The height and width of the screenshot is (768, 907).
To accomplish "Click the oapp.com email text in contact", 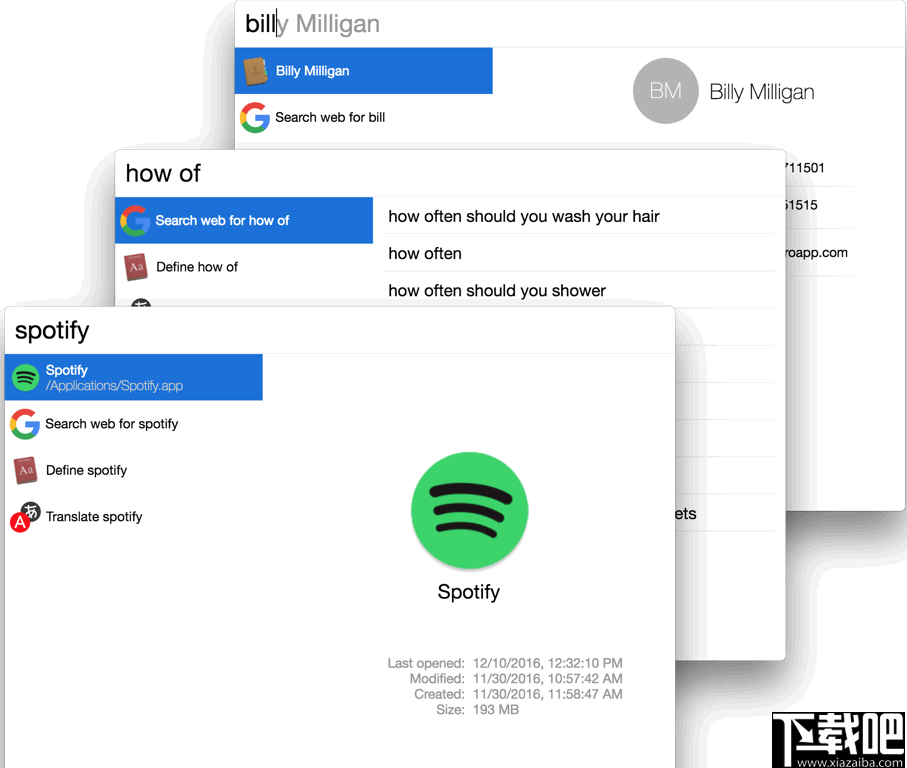I will (x=817, y=253).
